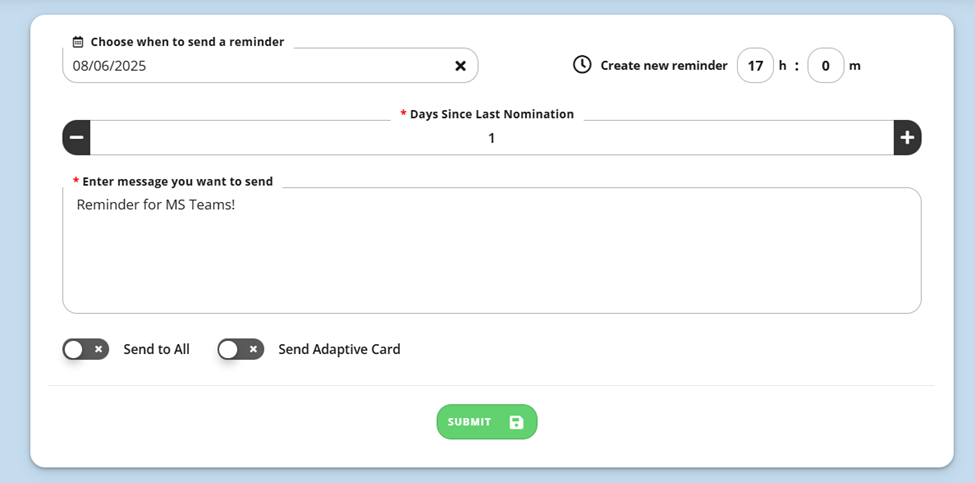
Task: Click inside the reminder message text area
Action: [492, 251]
